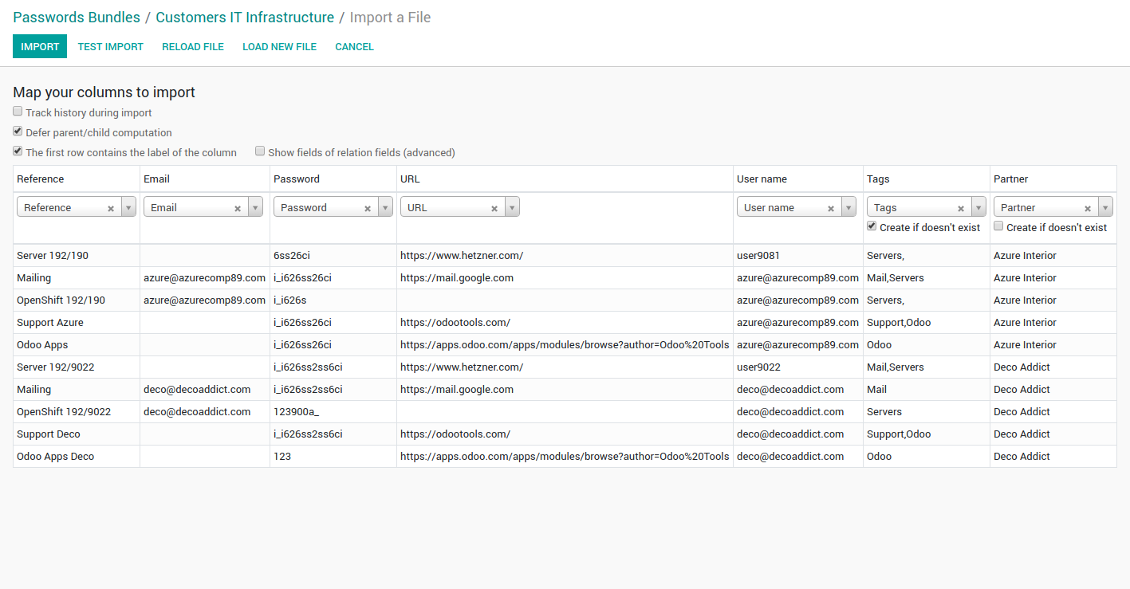Click user name 'user9081'
1130x589 pixels.
[758, 255]
